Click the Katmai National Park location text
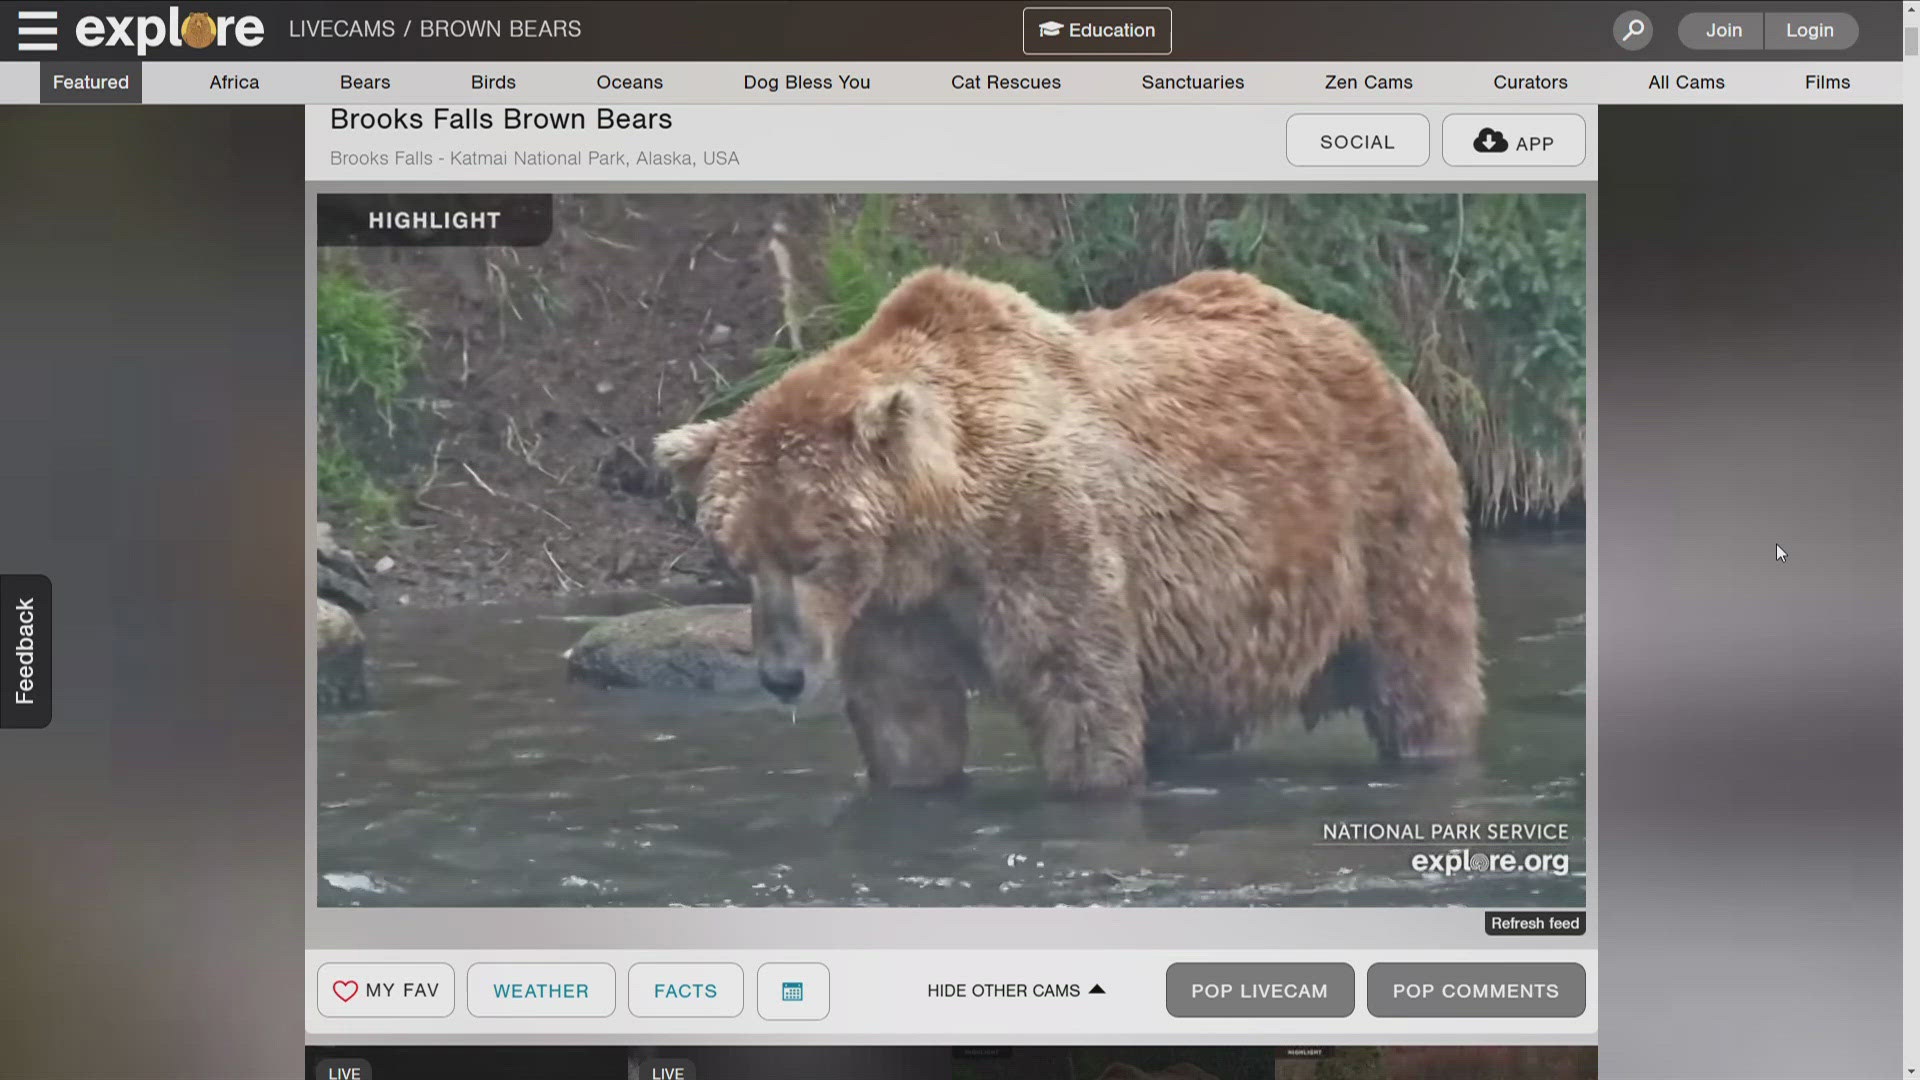1920x1080 pixels. click(x=535, y=159)
